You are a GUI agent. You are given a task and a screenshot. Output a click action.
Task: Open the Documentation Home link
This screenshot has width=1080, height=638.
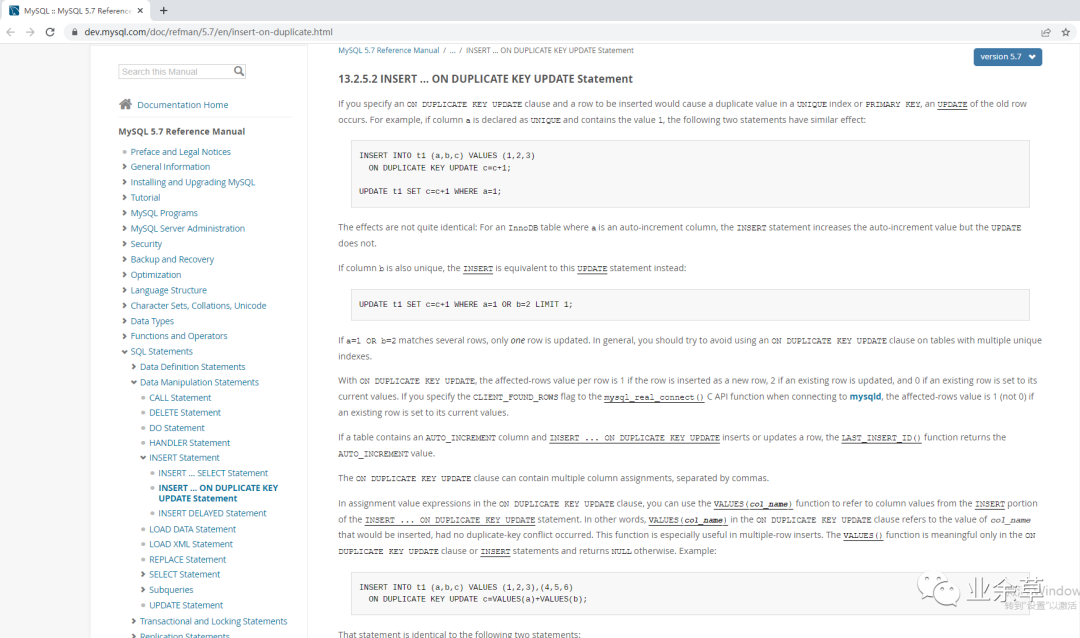point(183,105)
